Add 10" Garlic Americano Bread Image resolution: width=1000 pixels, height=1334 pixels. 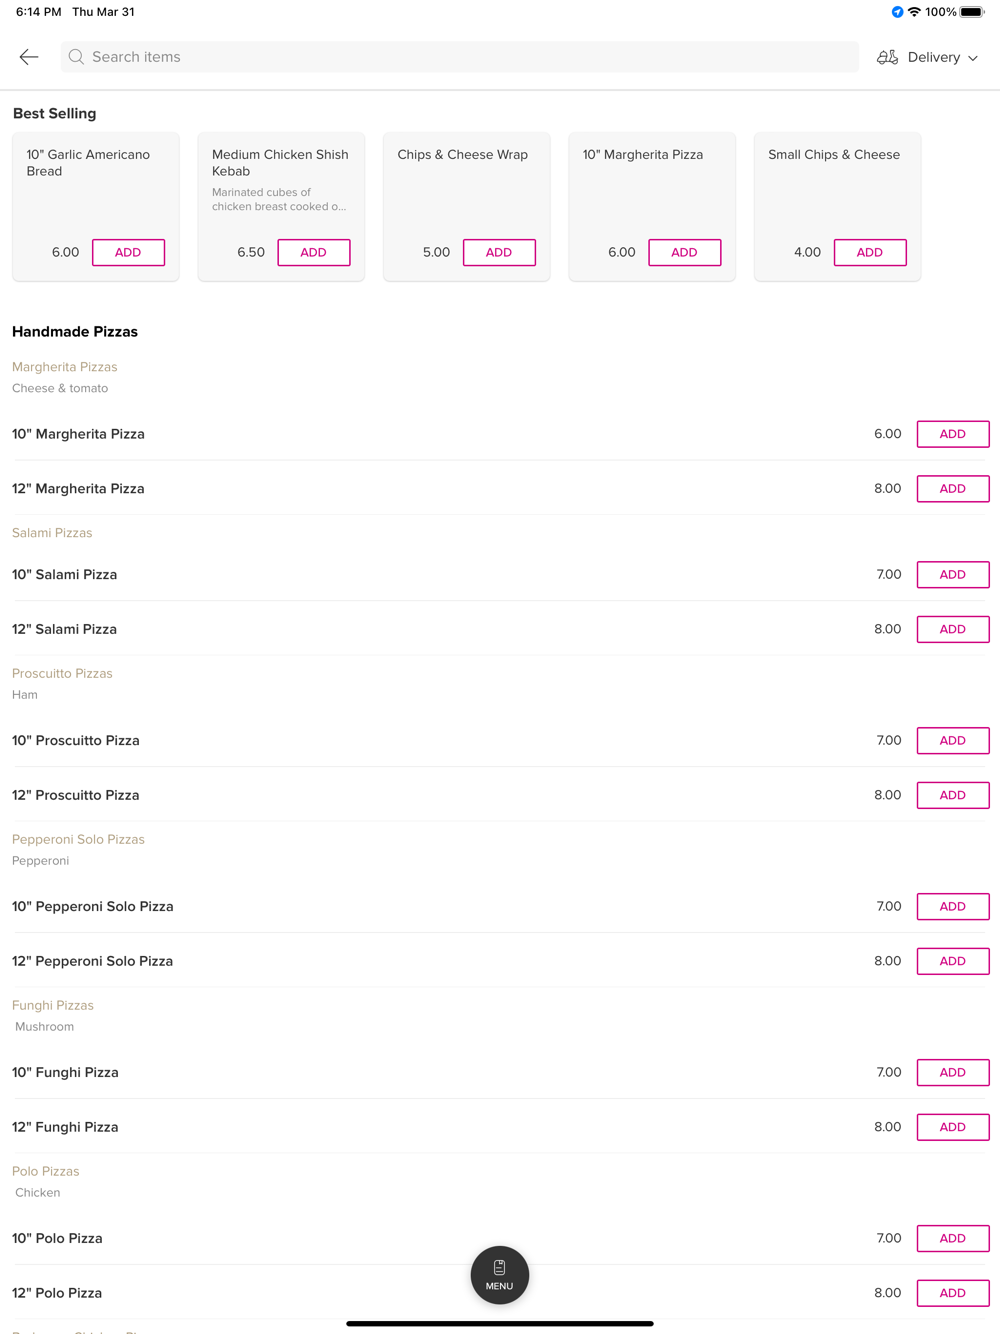tap(128, 252)
